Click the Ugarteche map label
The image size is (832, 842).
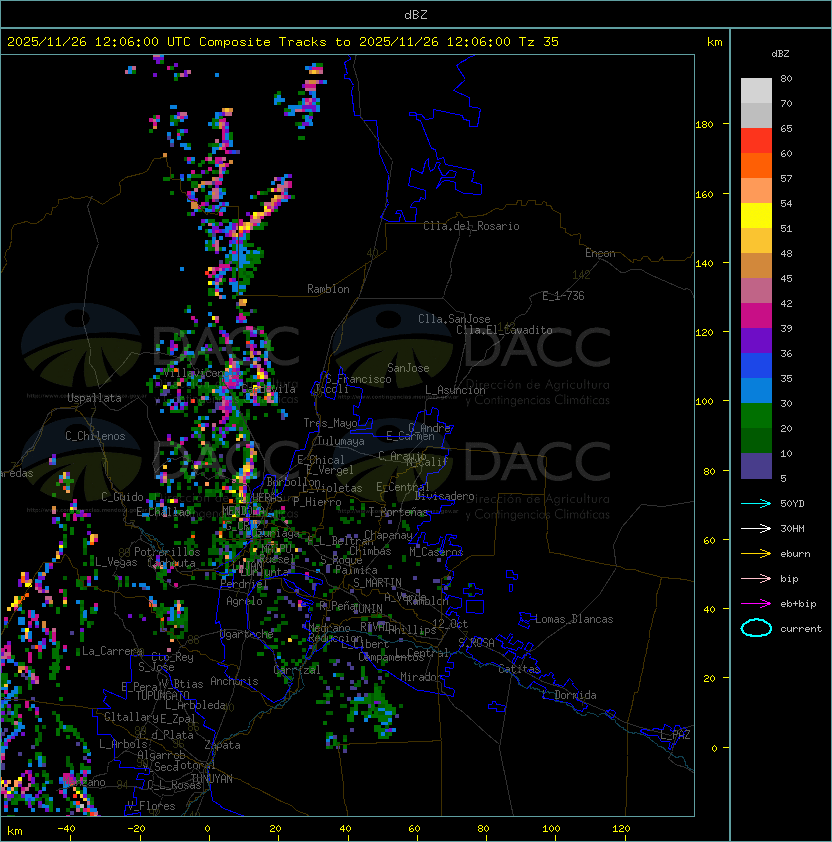click(247, 634)
